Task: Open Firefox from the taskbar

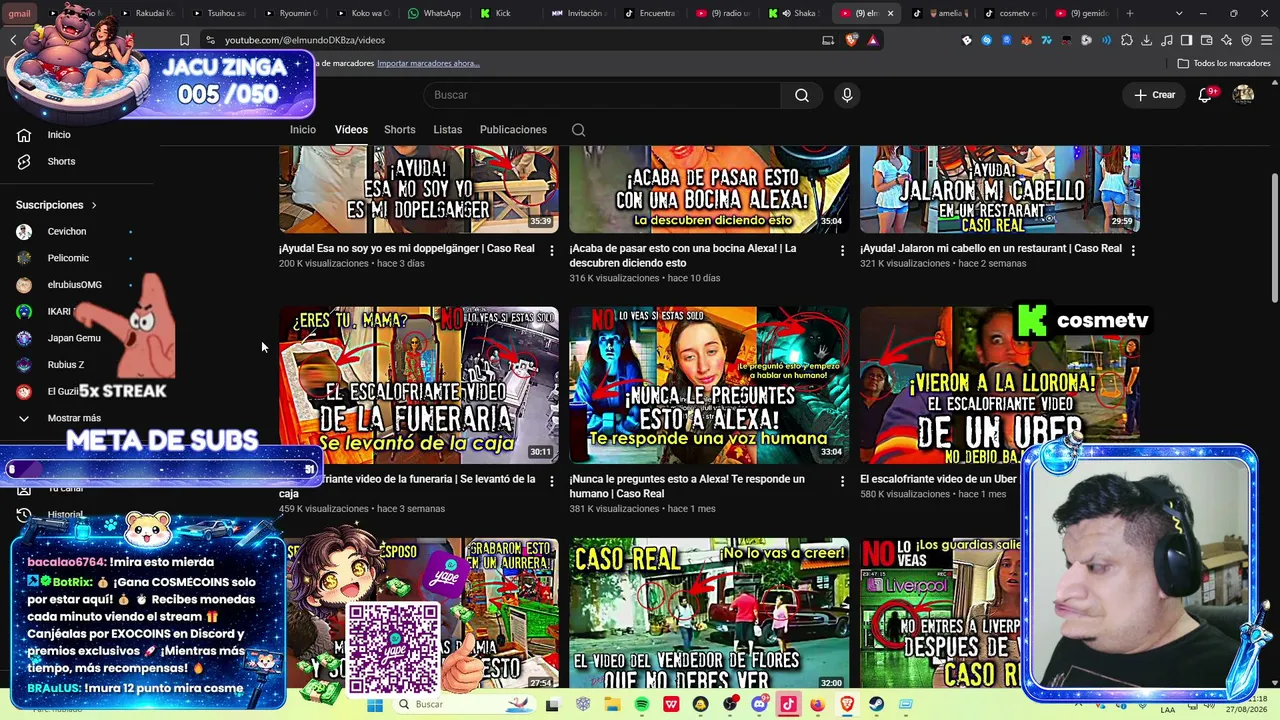Action: tap(817, 705)
